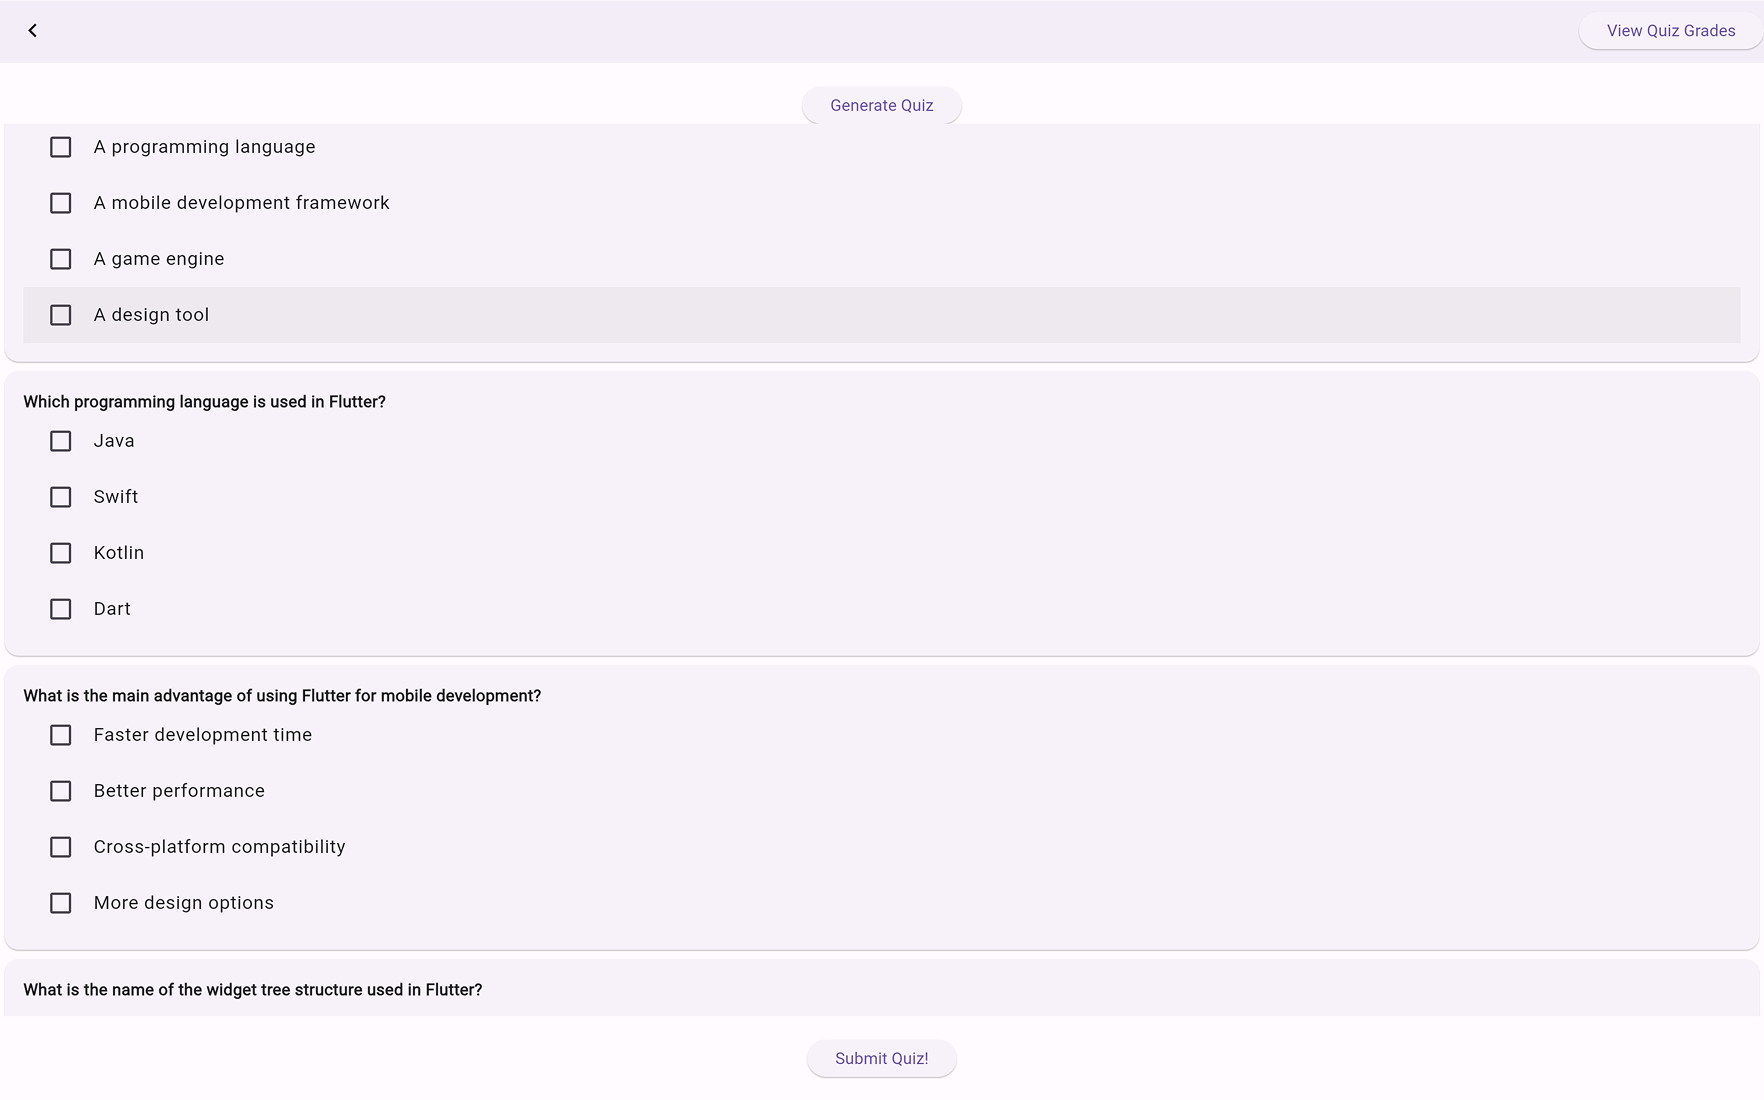This screenshot has height=1100, width=1764.
Task: Select "Faster development time"
Action: (x=61, y=734)
